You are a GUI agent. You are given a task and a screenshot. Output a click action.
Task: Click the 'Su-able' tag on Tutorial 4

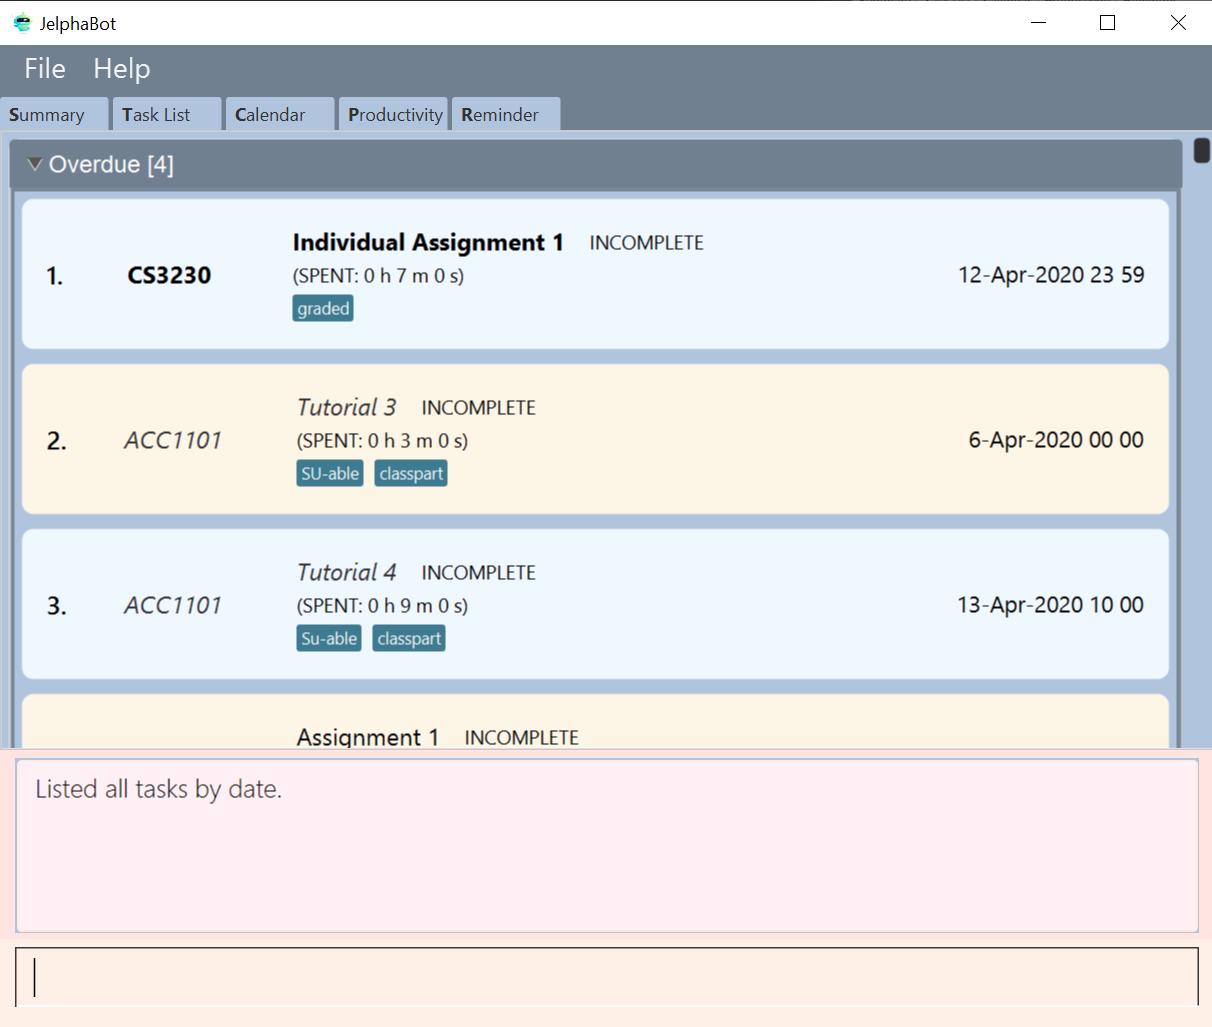pos(329,639)
